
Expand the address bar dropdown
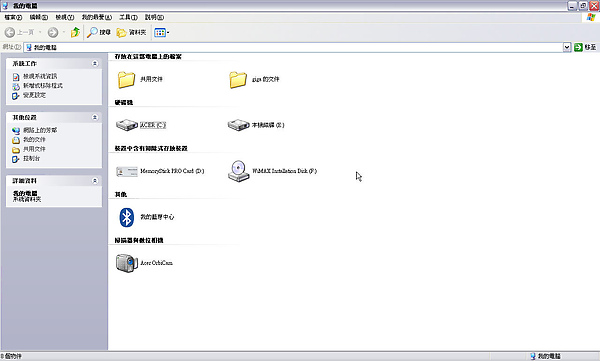567,47
